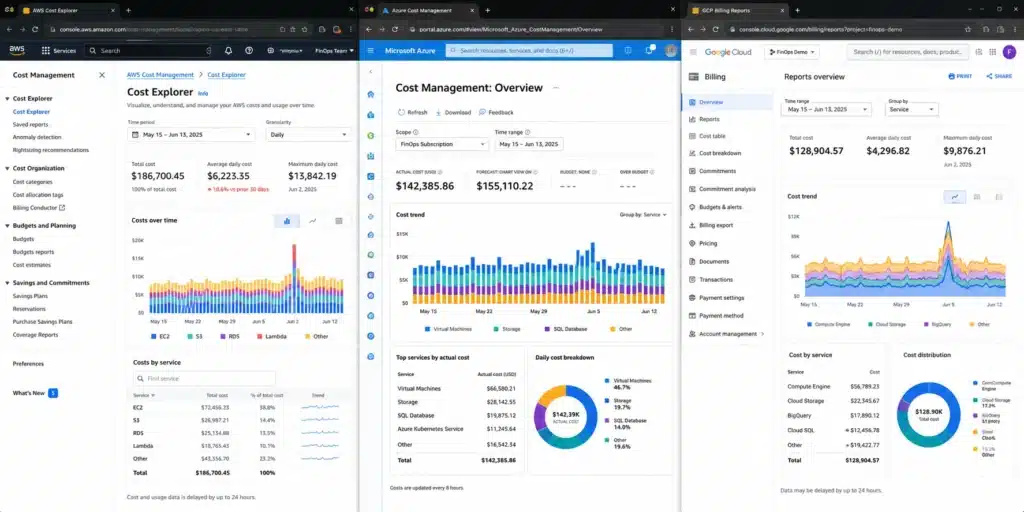Click the Info link beside Cost Explorer title
The width and height of the screenshot is (1024, 512).
pyautogui.click(x=203, y=93)
